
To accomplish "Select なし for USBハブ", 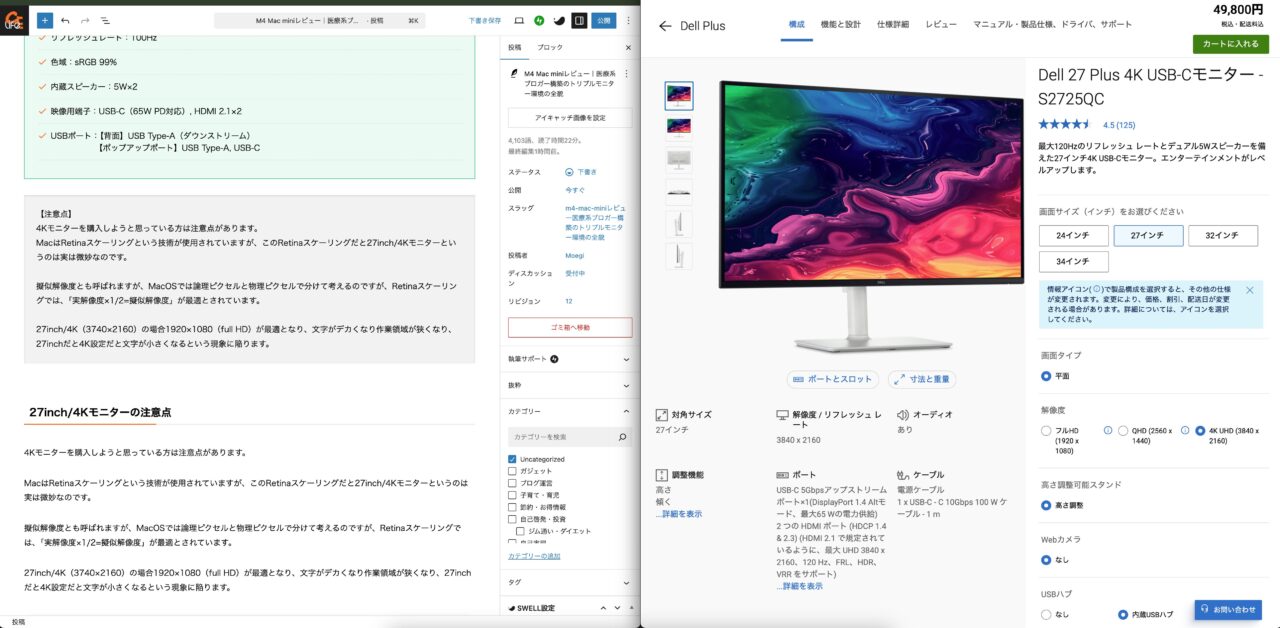I will coord(1046,615).
